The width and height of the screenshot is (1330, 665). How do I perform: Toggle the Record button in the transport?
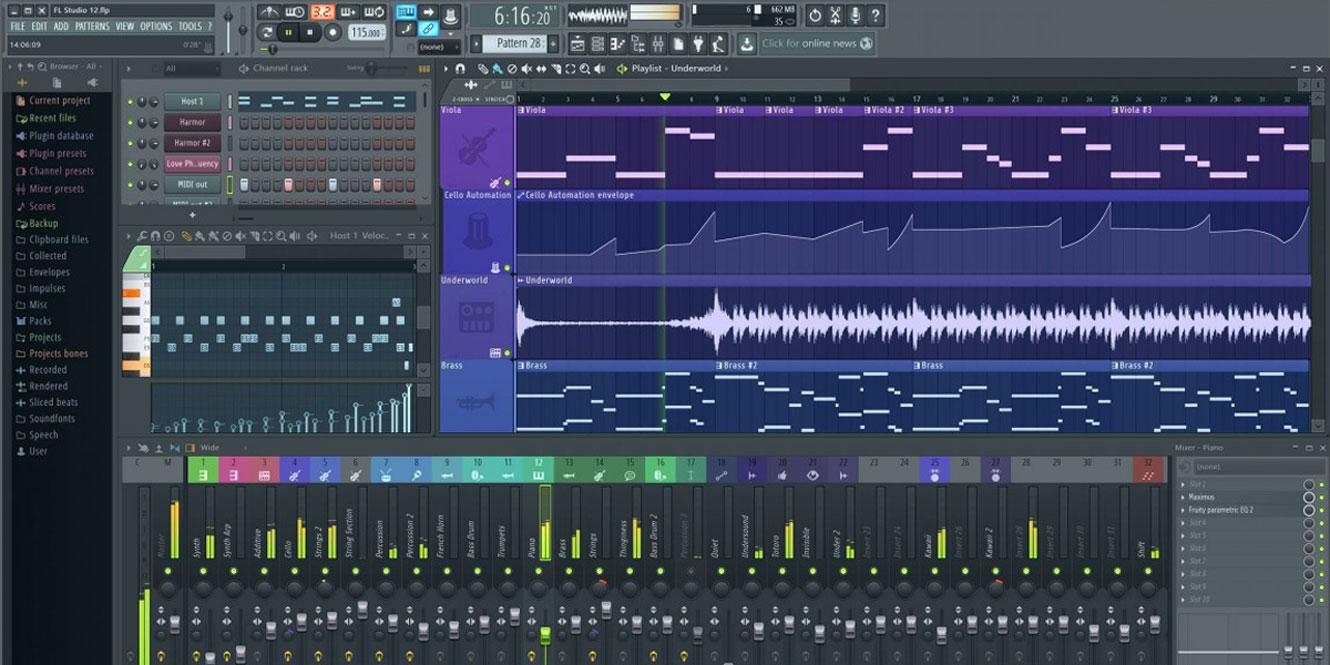pyautogui.click(x=333, y=31)
